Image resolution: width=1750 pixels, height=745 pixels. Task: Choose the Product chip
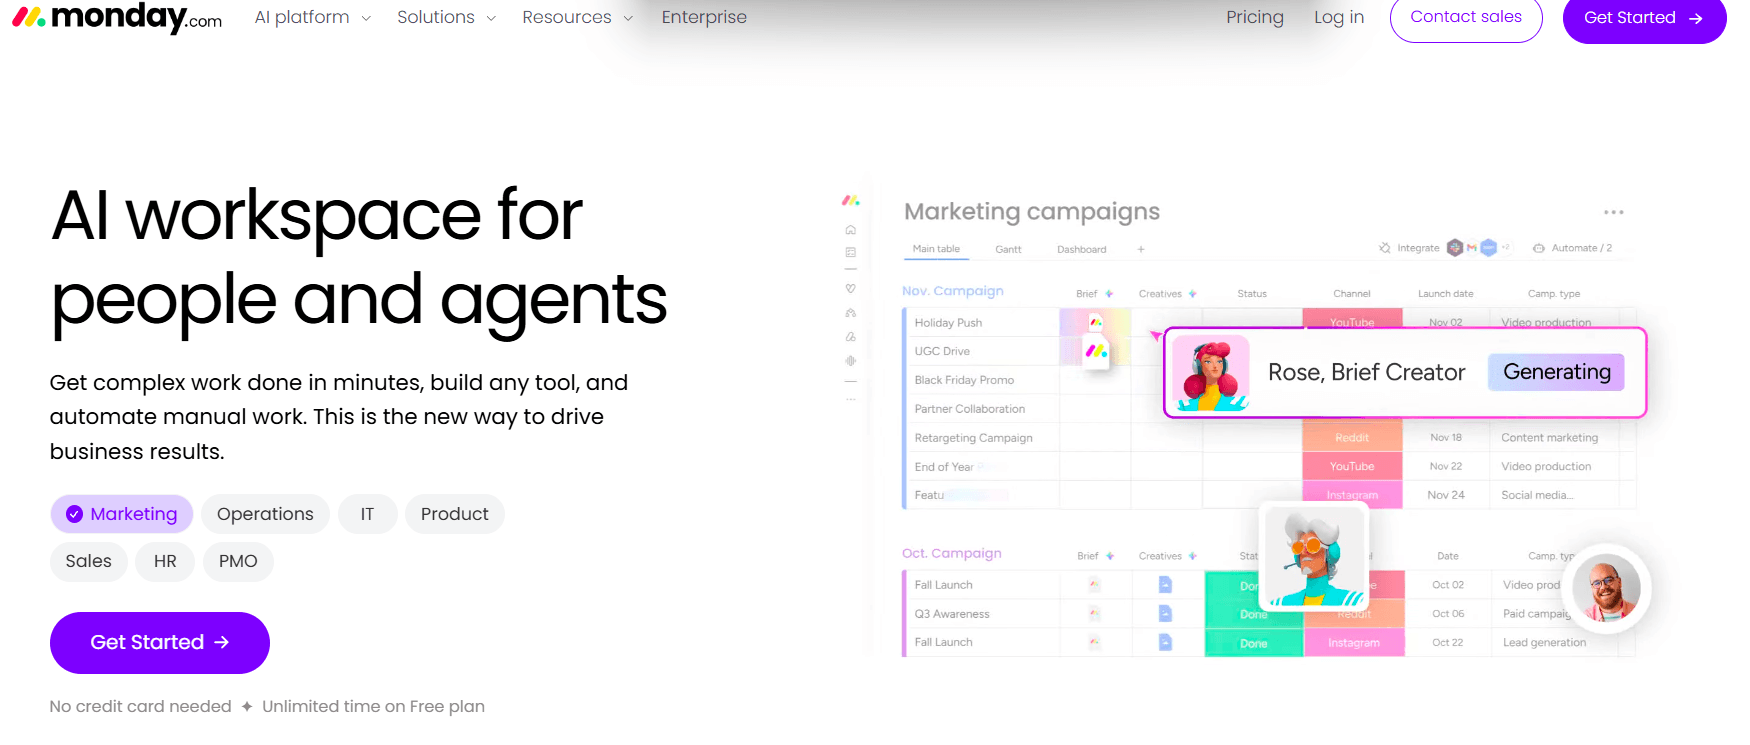(455, 514)
